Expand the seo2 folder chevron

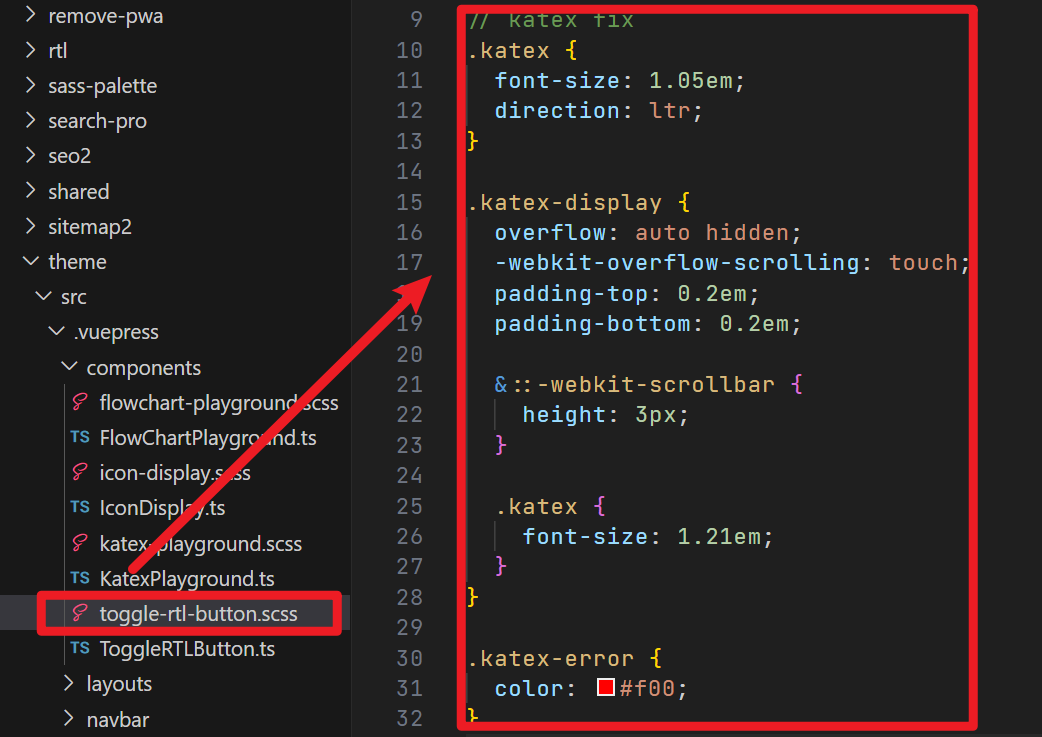pyautogui.click(x=30, y=156)
